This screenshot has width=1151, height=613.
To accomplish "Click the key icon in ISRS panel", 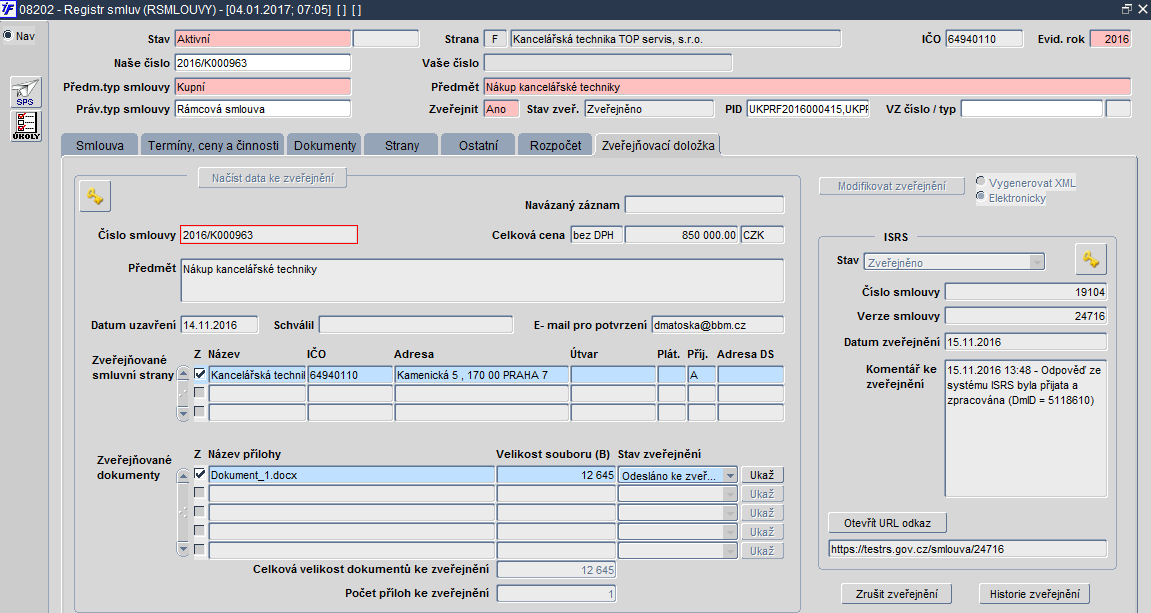I will pyautogui.click(x=1091, y=259).
